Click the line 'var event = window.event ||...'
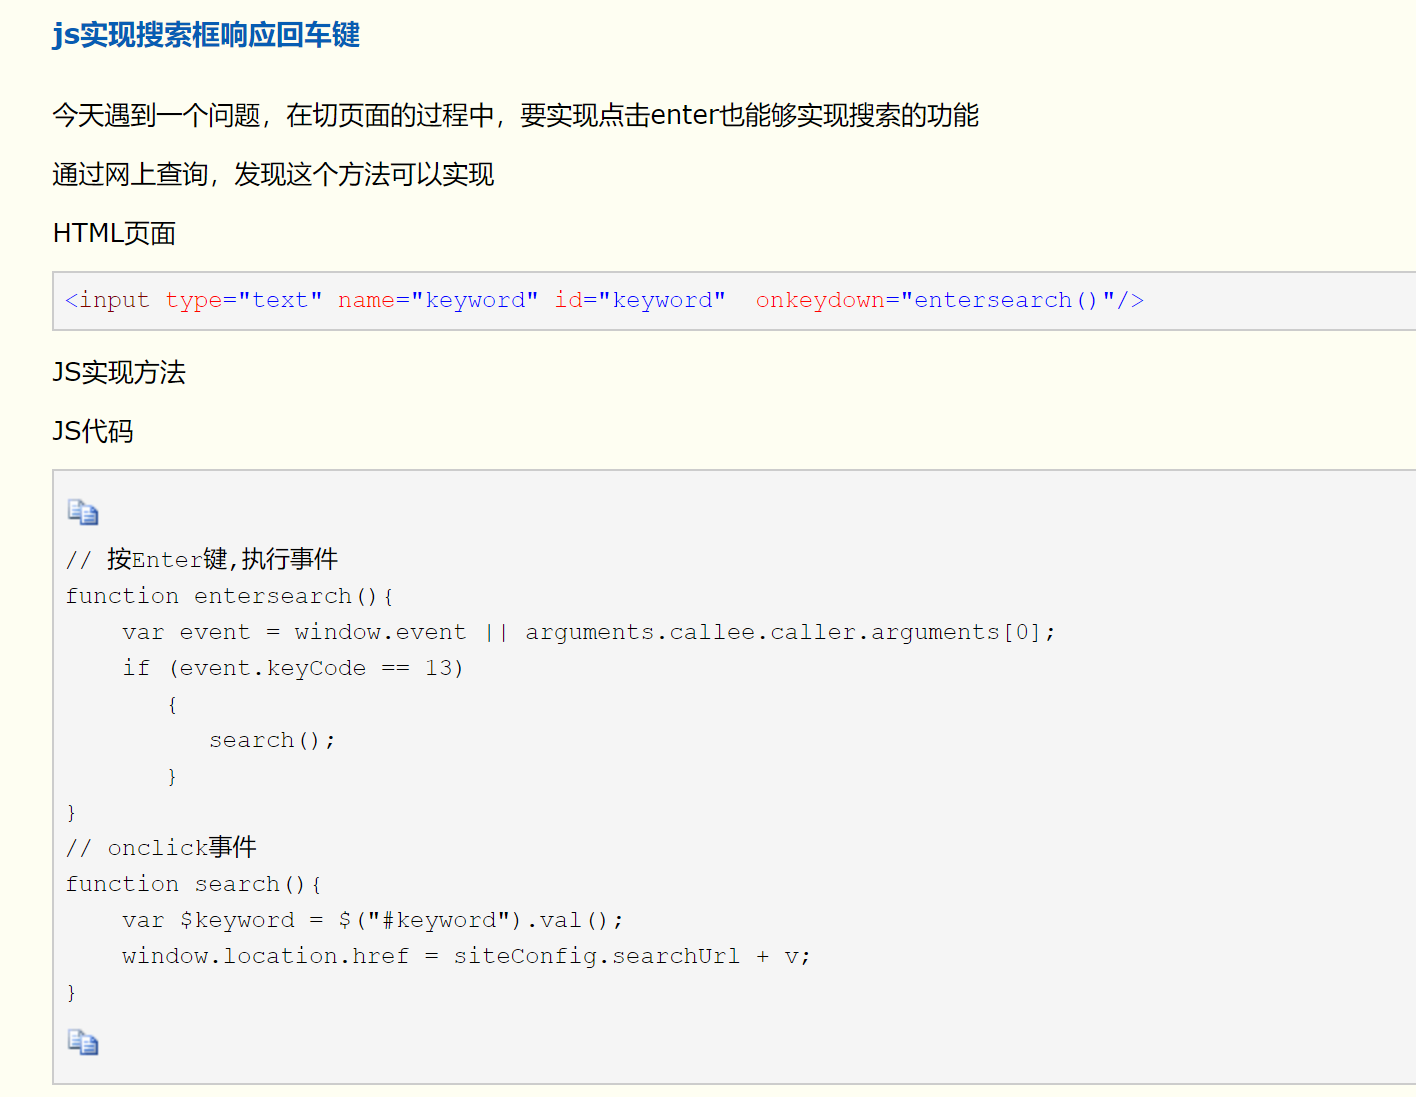Screen dimensions: 1416x1097 [x=589, y=632]
